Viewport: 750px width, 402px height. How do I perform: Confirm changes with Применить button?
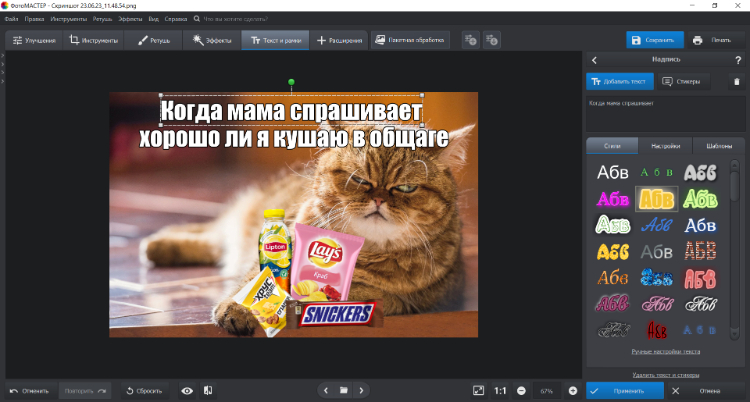pyautogui.click(x=625, y=391)
